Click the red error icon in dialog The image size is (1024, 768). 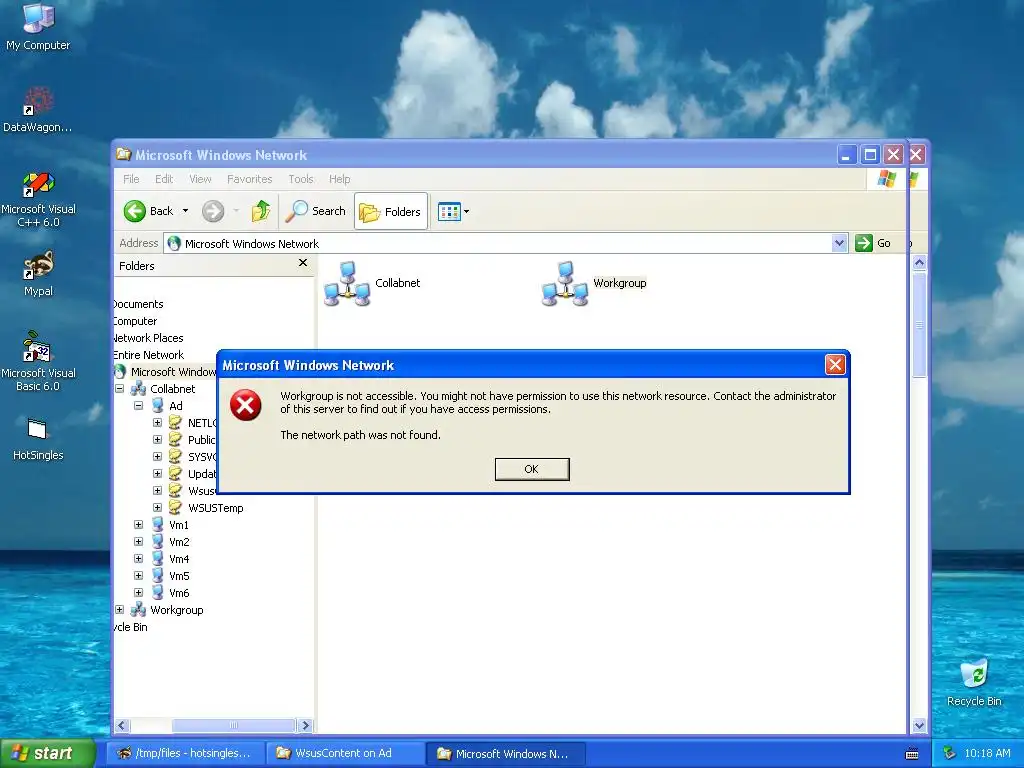click(246, 405)
